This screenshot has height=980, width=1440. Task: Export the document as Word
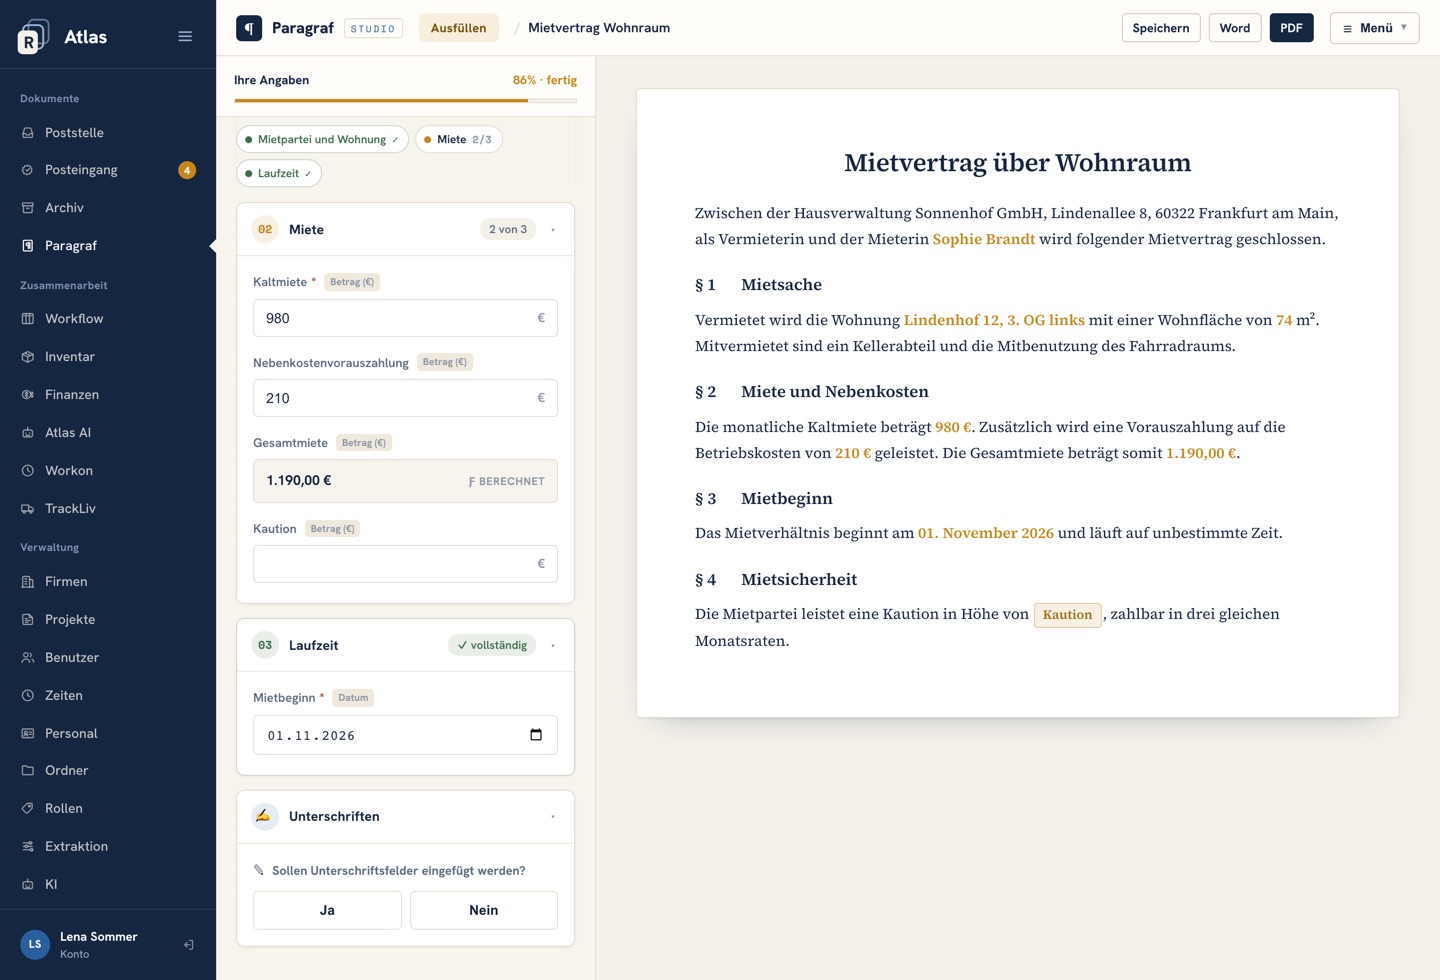coord(1235,28)
